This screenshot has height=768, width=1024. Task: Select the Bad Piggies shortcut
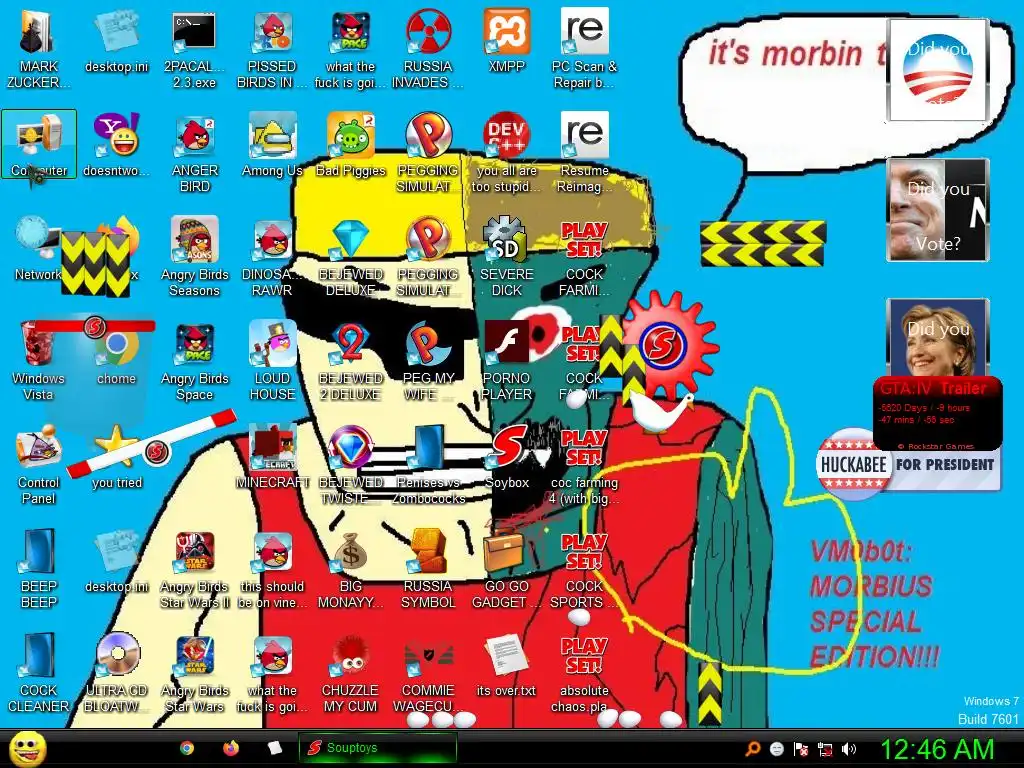click(350, 144)
